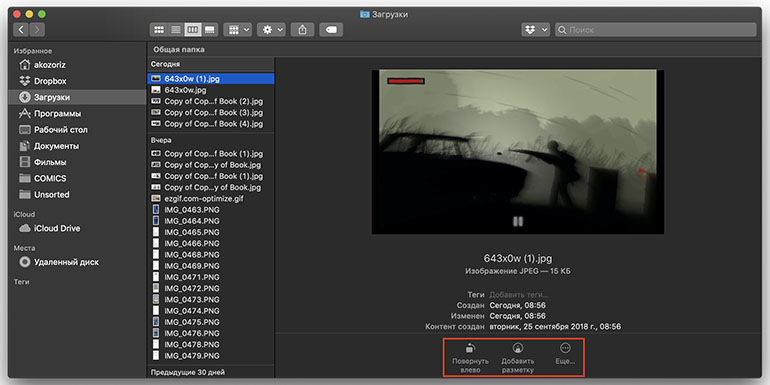
Task: Select IMG_0464.PNG file
Action: (x=211, y=221)
